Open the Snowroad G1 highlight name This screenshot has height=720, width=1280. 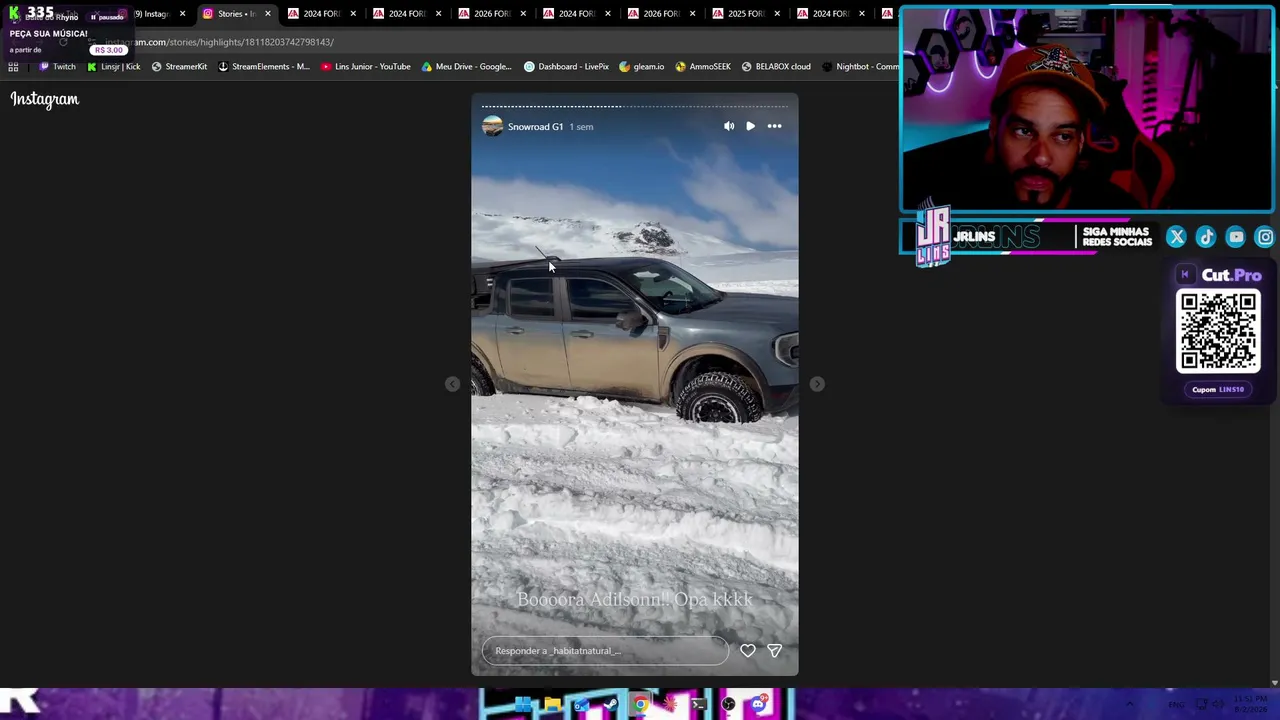pos(535,127)
